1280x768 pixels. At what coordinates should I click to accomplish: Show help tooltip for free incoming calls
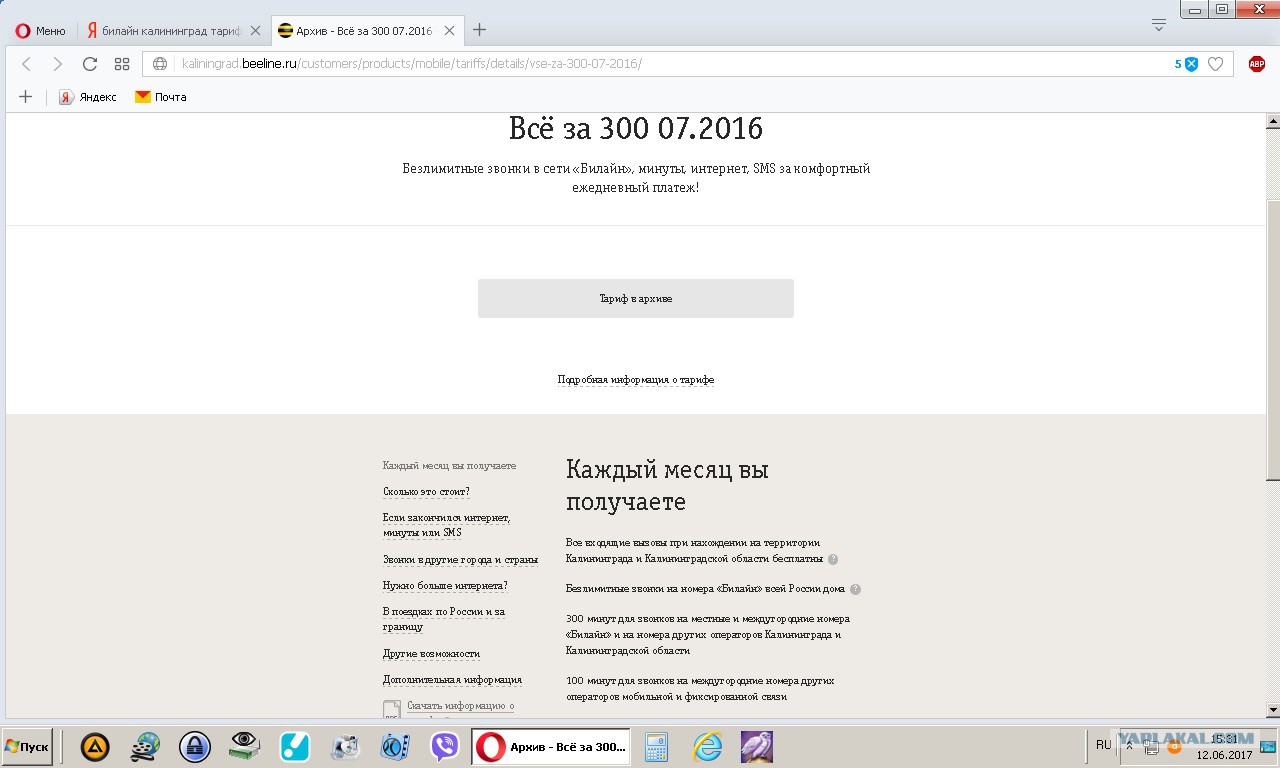pyautogui.click(x=833, y=560)
